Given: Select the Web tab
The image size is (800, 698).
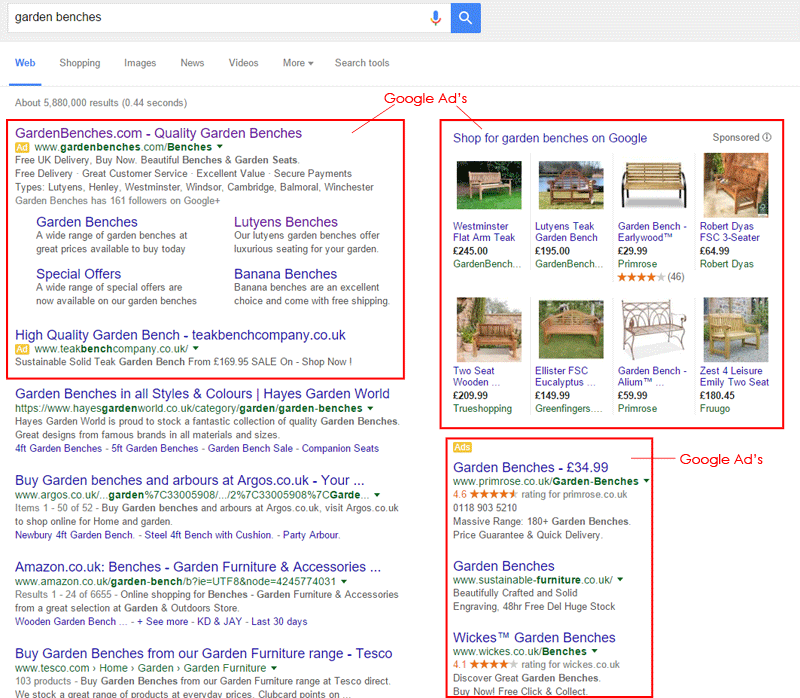Looking at the screenshot, I should (25, 63).
